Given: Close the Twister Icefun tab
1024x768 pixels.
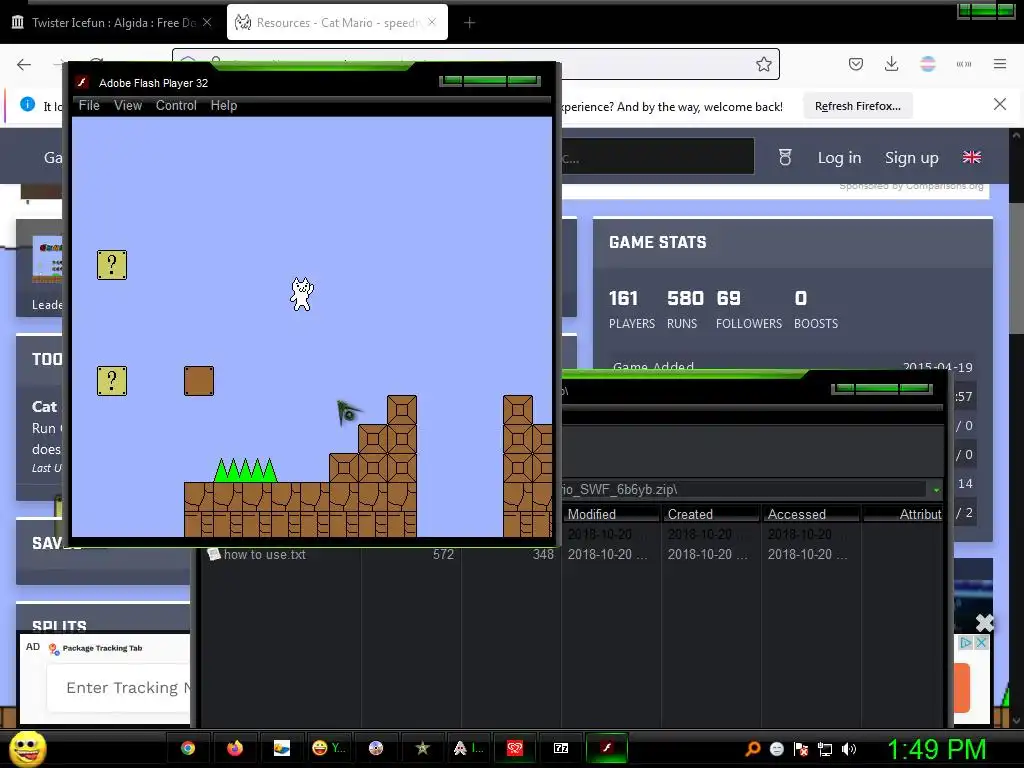Looking at the screenshot, I should click(x=207, y=22).
